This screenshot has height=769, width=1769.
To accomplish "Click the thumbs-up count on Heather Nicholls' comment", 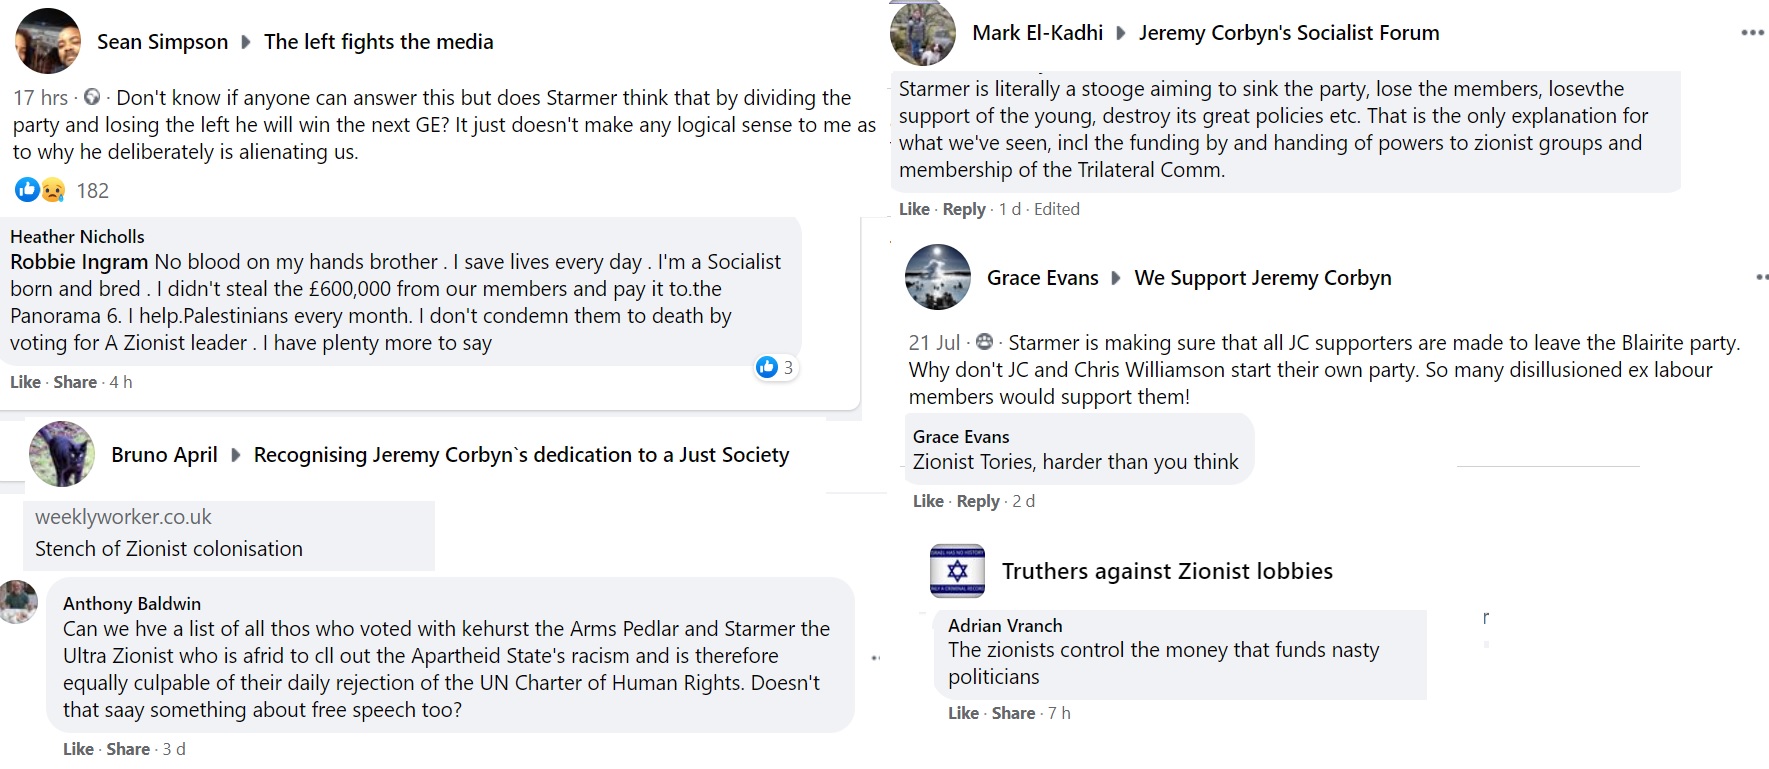I will pos(776,367).
